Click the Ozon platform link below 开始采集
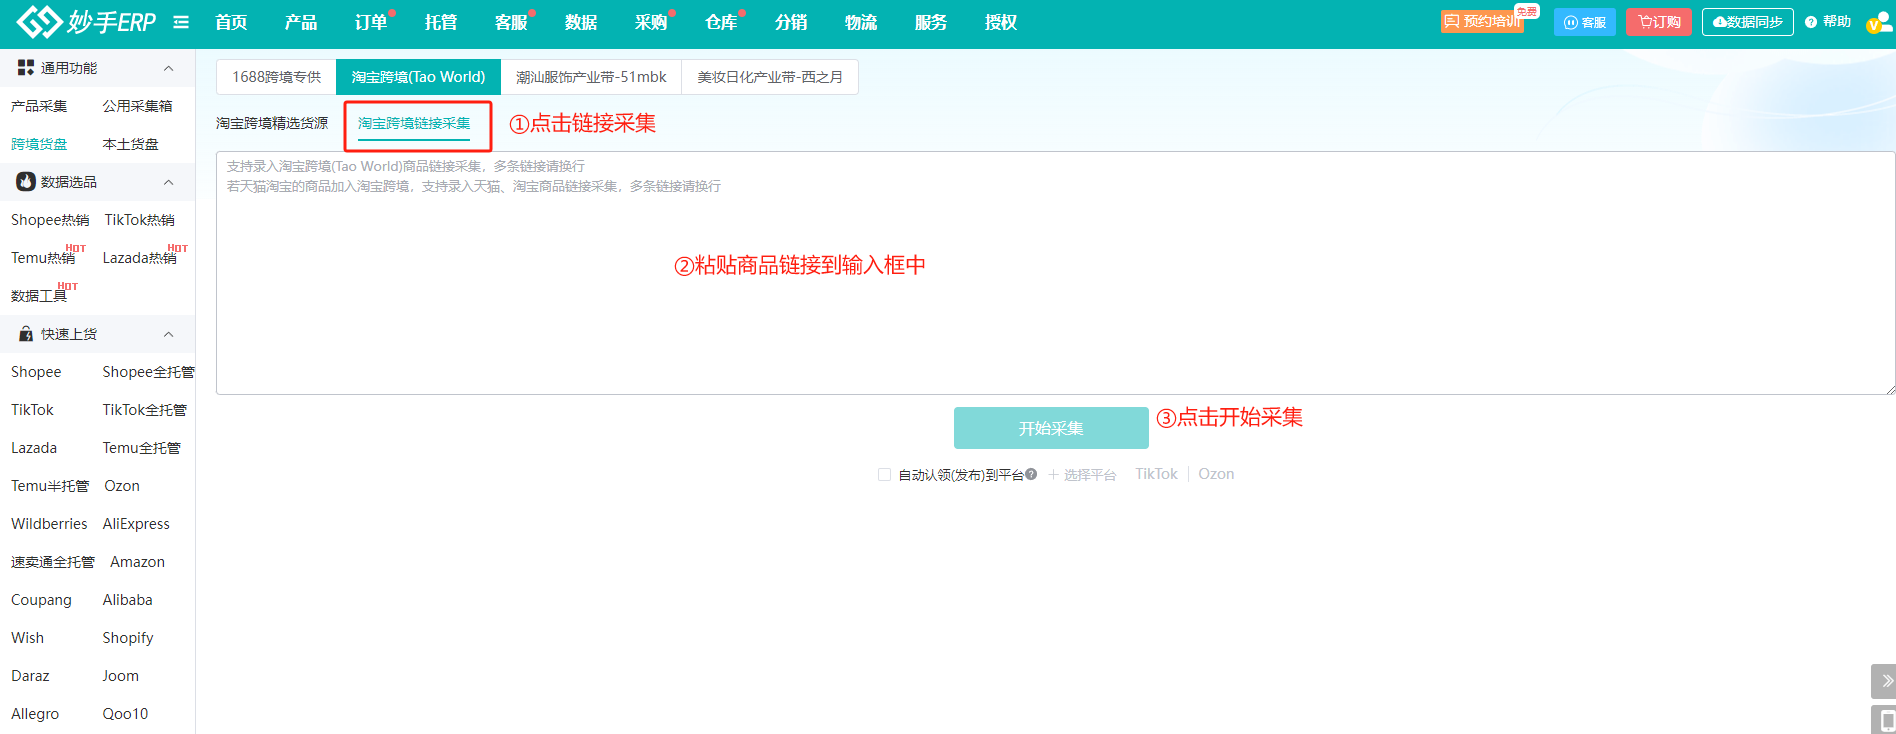1896x734 pixels. [x=1216, y=474]
